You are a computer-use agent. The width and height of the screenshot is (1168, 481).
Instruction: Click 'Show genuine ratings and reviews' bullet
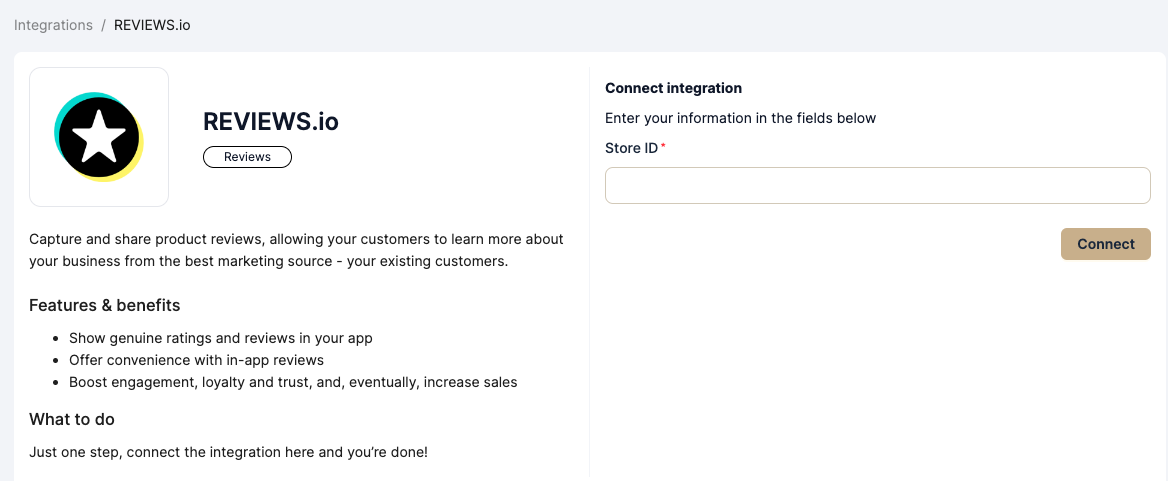220,338
